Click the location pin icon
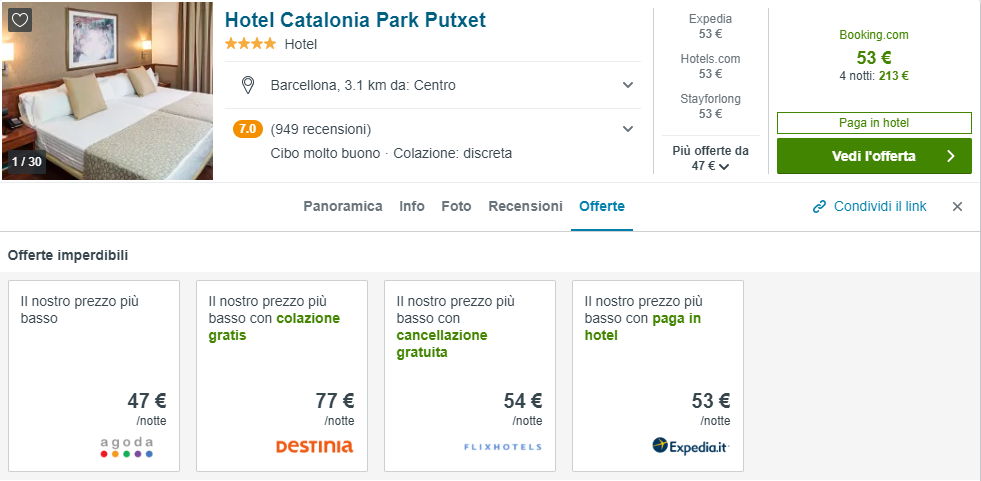981x481 pixels. [248, 85]
